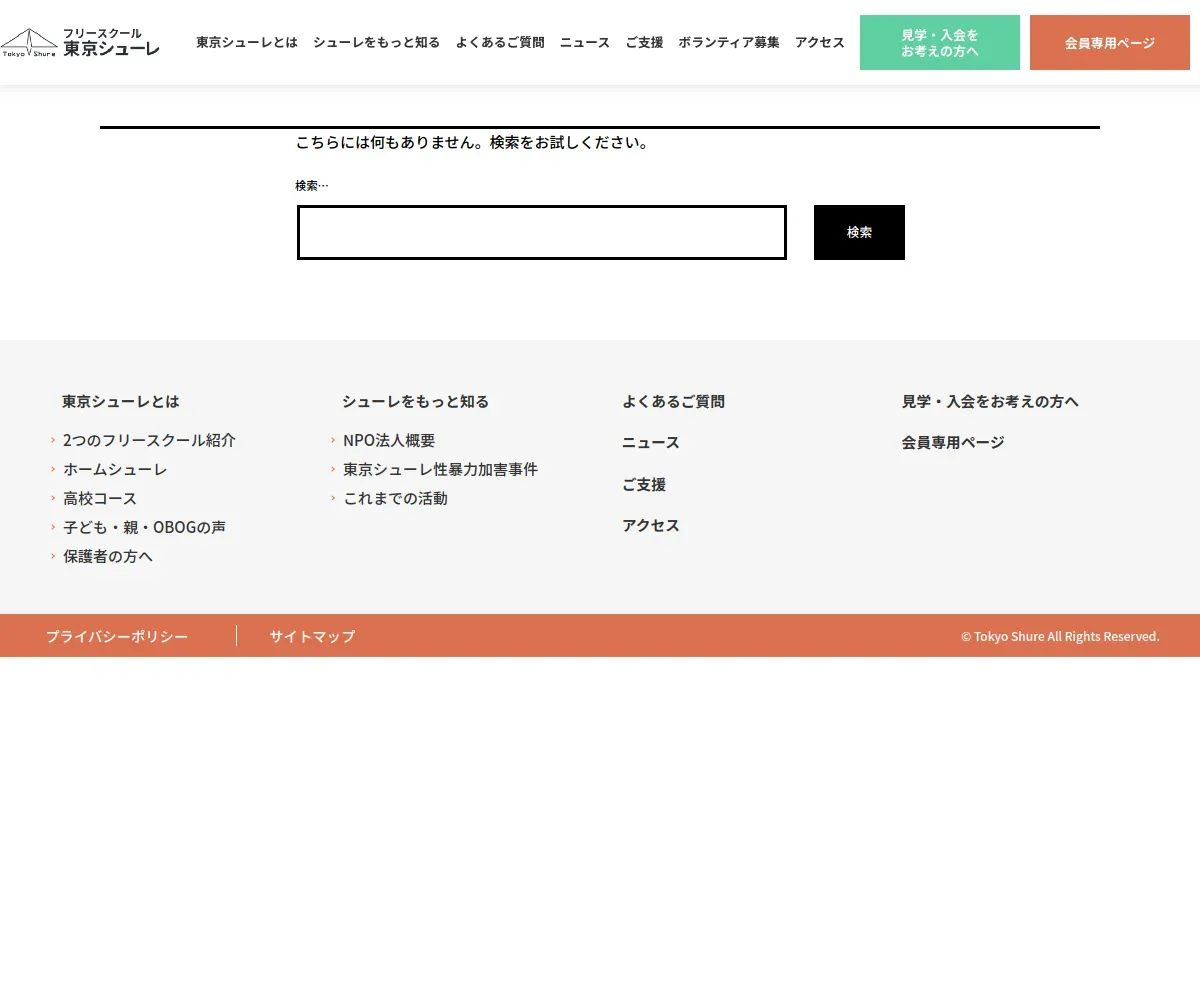This screenshot has height=1000, width=1200.
Task: Open よくあるご質問 in top navigation
Action: 500,42
